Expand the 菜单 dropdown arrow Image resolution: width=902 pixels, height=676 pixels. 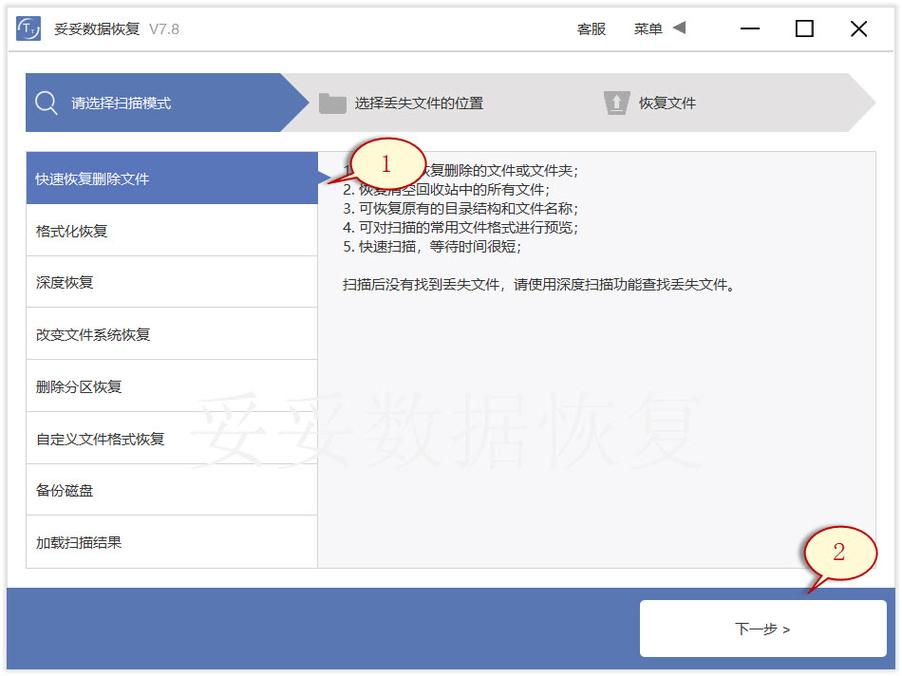pyautogui.click(x=679, y=28)
